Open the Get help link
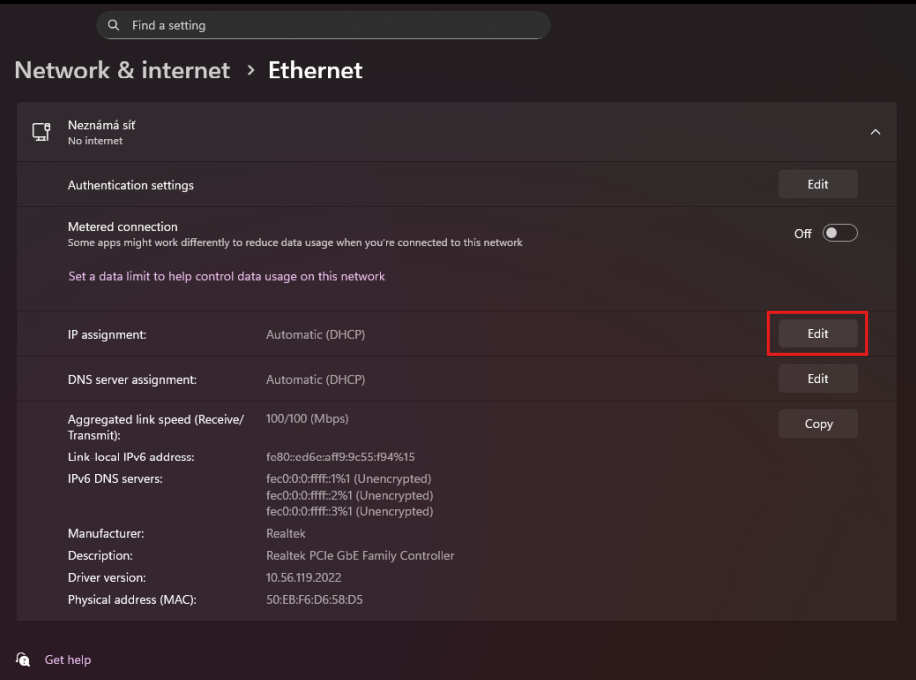 [x=68, y=660]
